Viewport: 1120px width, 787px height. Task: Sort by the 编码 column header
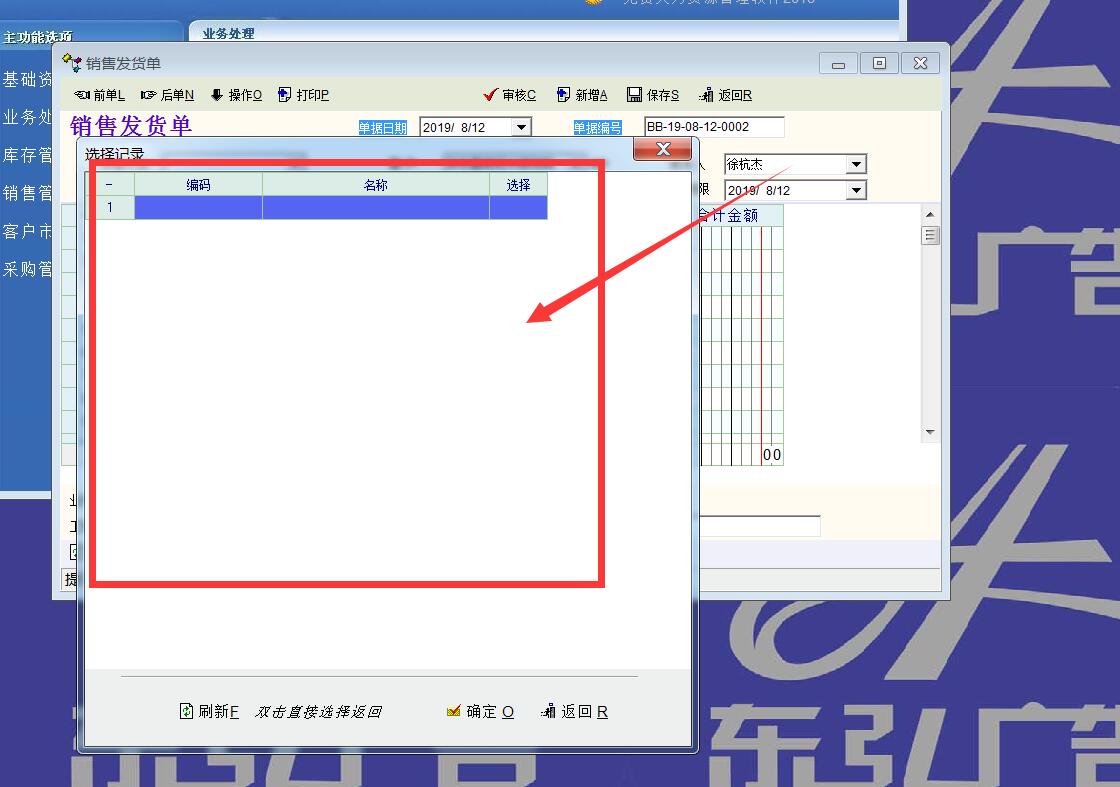pyautogui.click(x=198, y=185)
